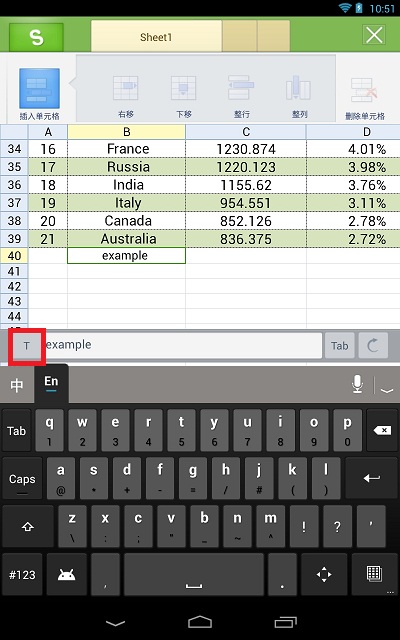Viewport: 400px width, 640px height.
Task: Collapse the keyboard with the chevron
Action: [387, 391]
